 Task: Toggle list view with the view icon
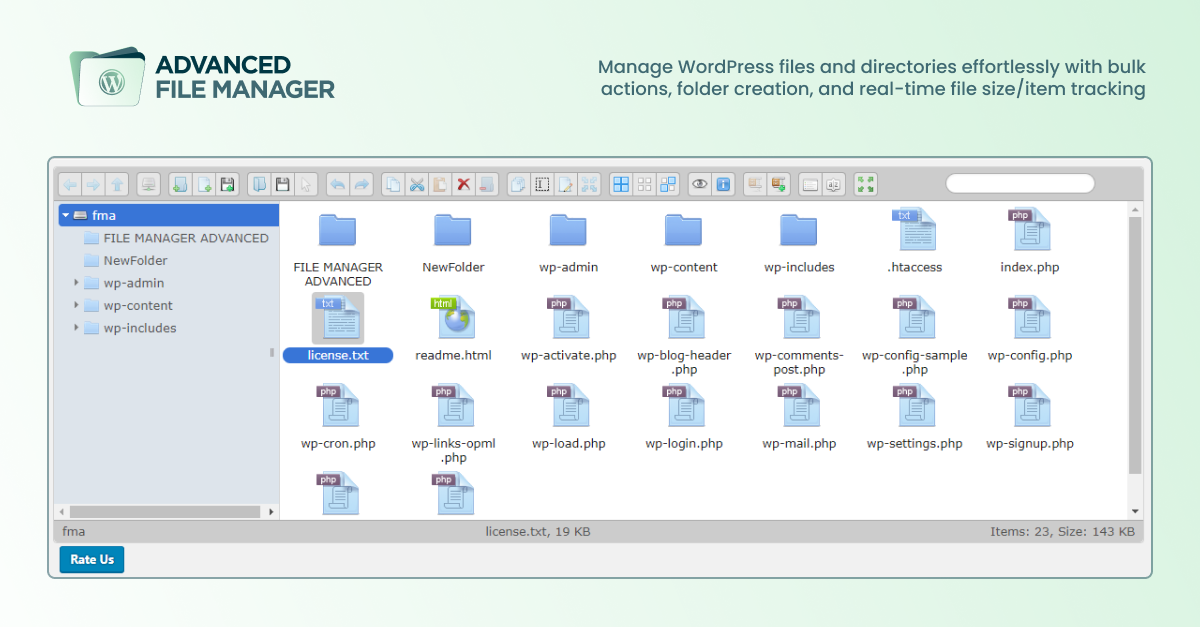810,184
